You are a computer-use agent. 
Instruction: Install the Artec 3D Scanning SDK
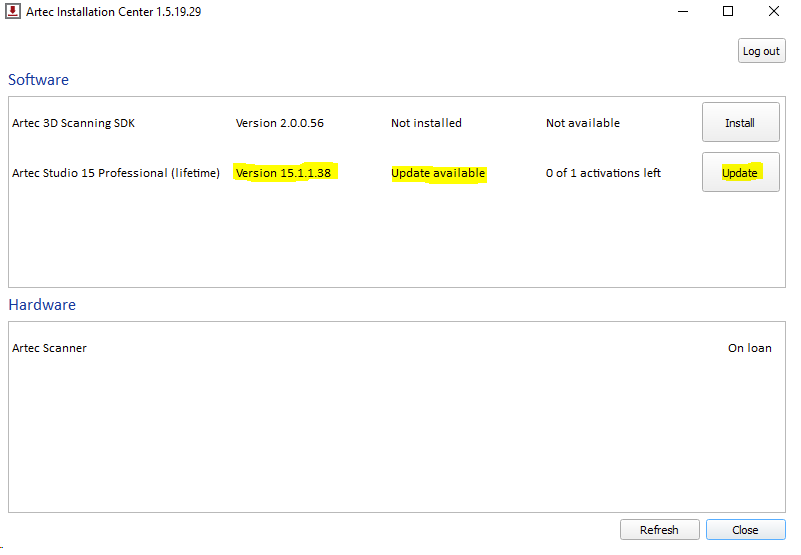740,123
